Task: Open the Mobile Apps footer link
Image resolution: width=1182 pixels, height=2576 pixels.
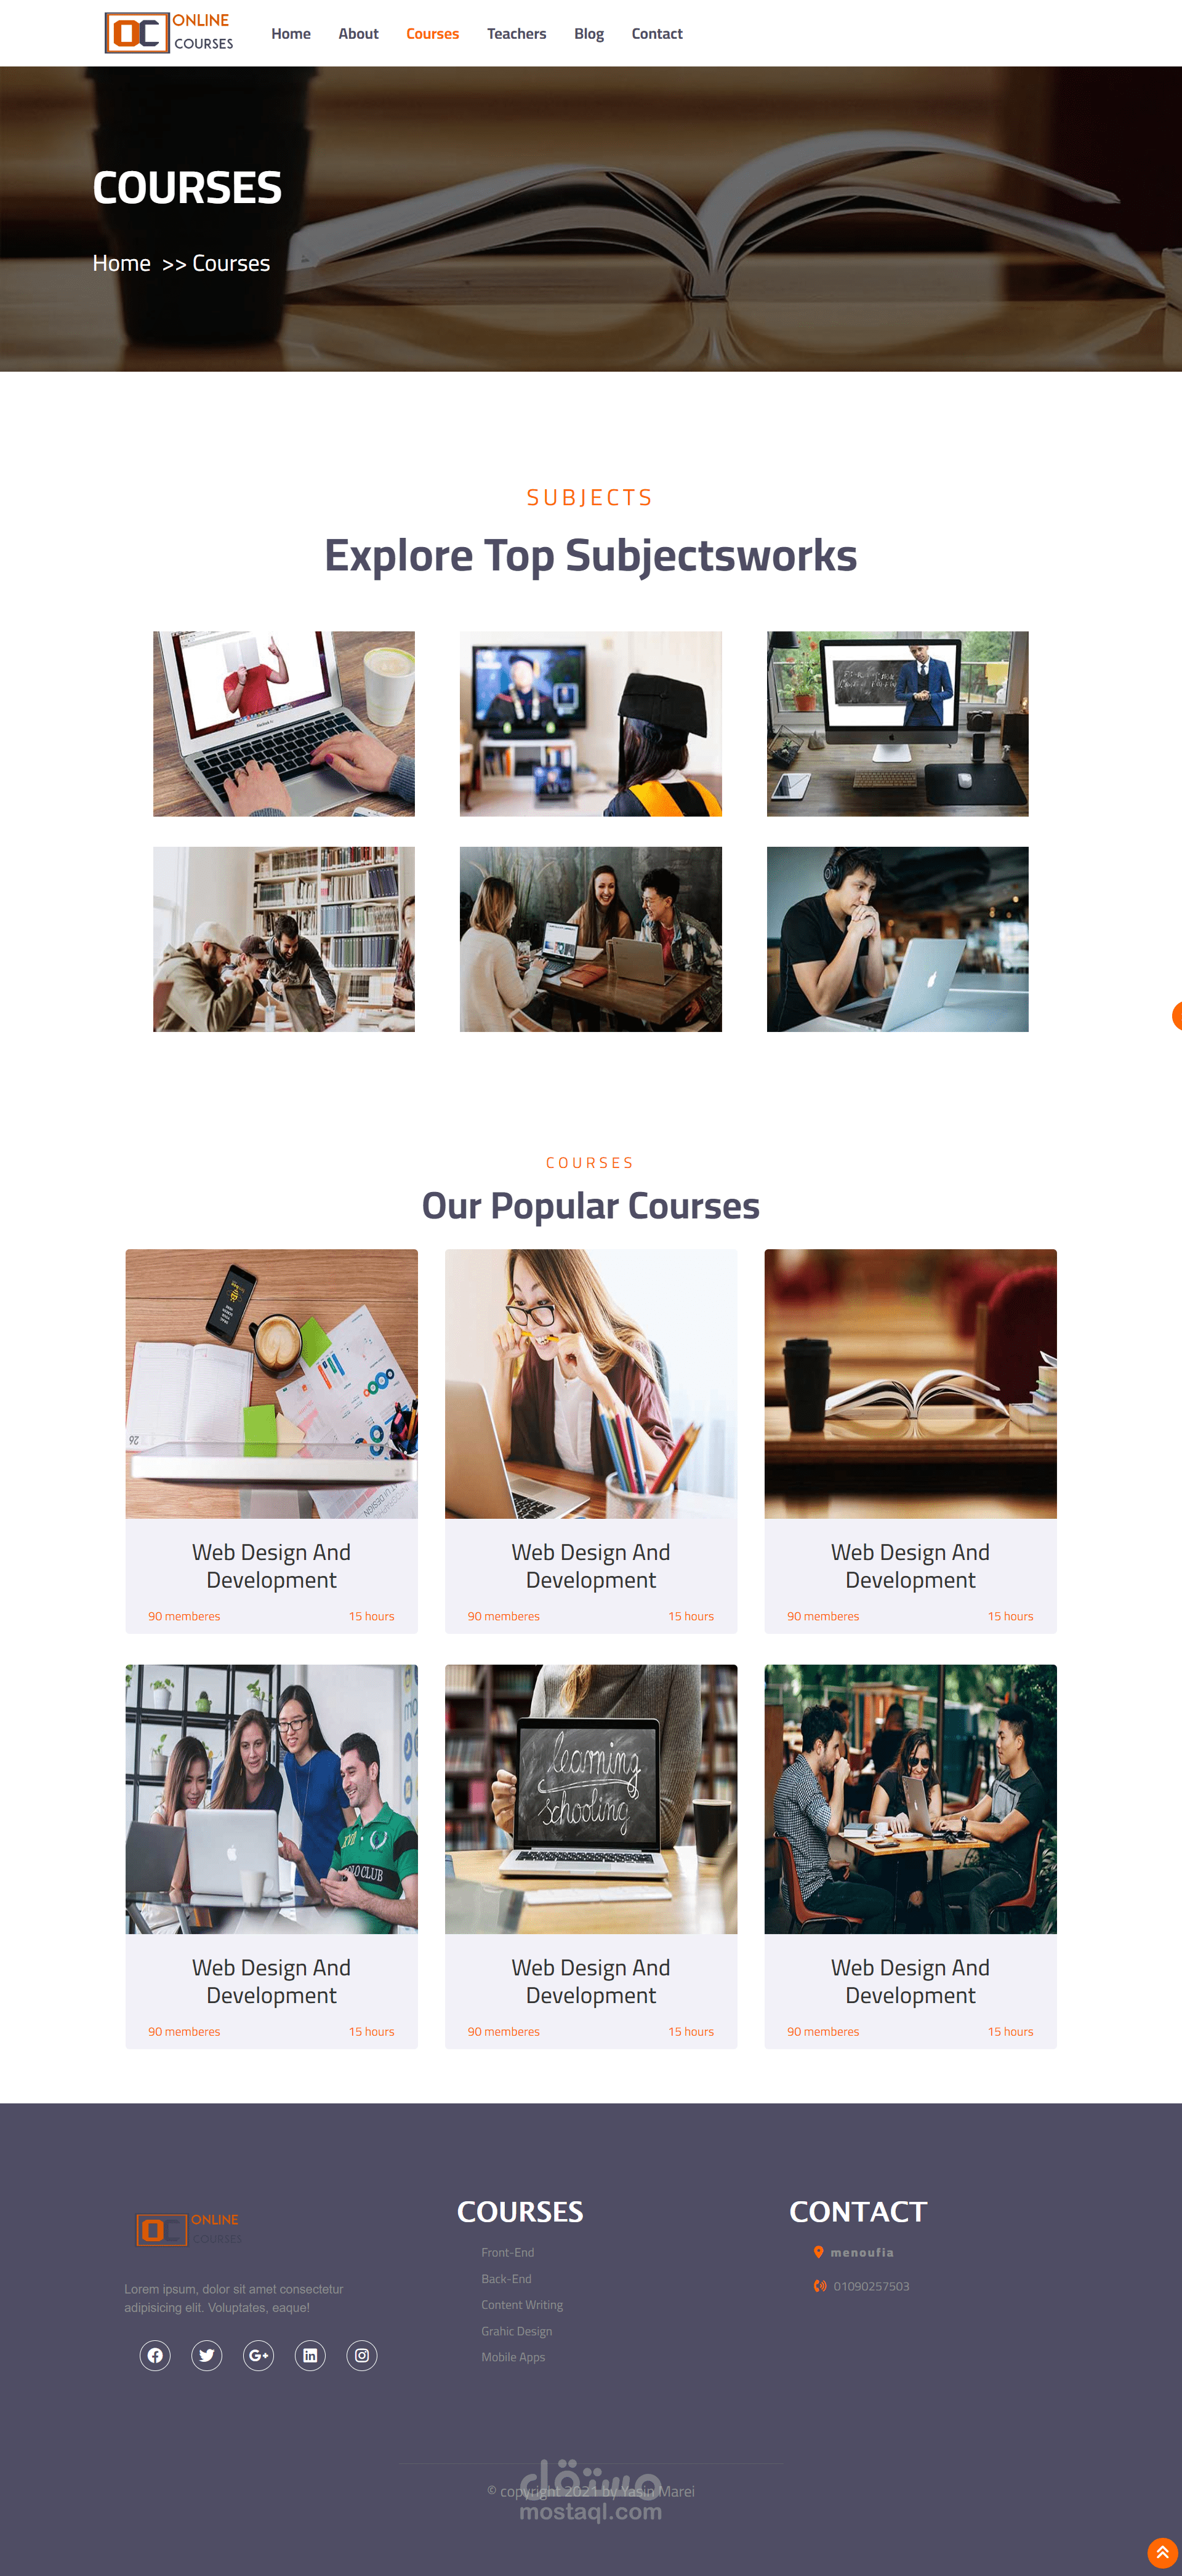Action: tap(513, 2357)
